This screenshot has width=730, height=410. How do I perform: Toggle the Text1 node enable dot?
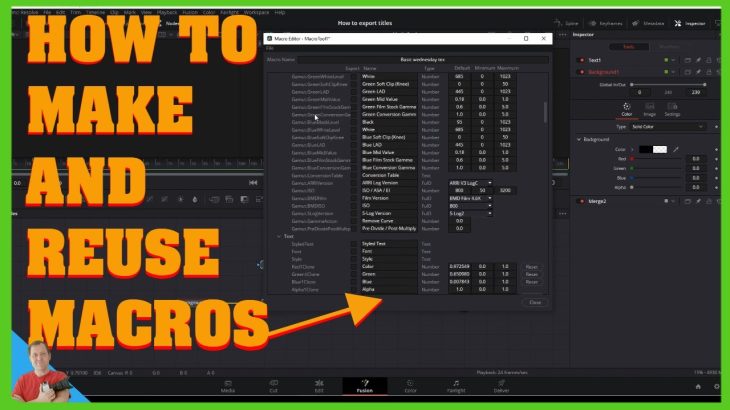point(581,60)
